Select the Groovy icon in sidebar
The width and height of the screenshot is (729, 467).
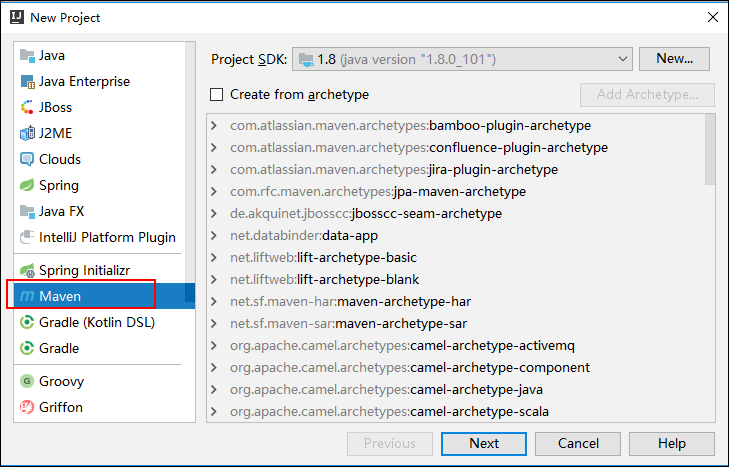pos(27,382)
